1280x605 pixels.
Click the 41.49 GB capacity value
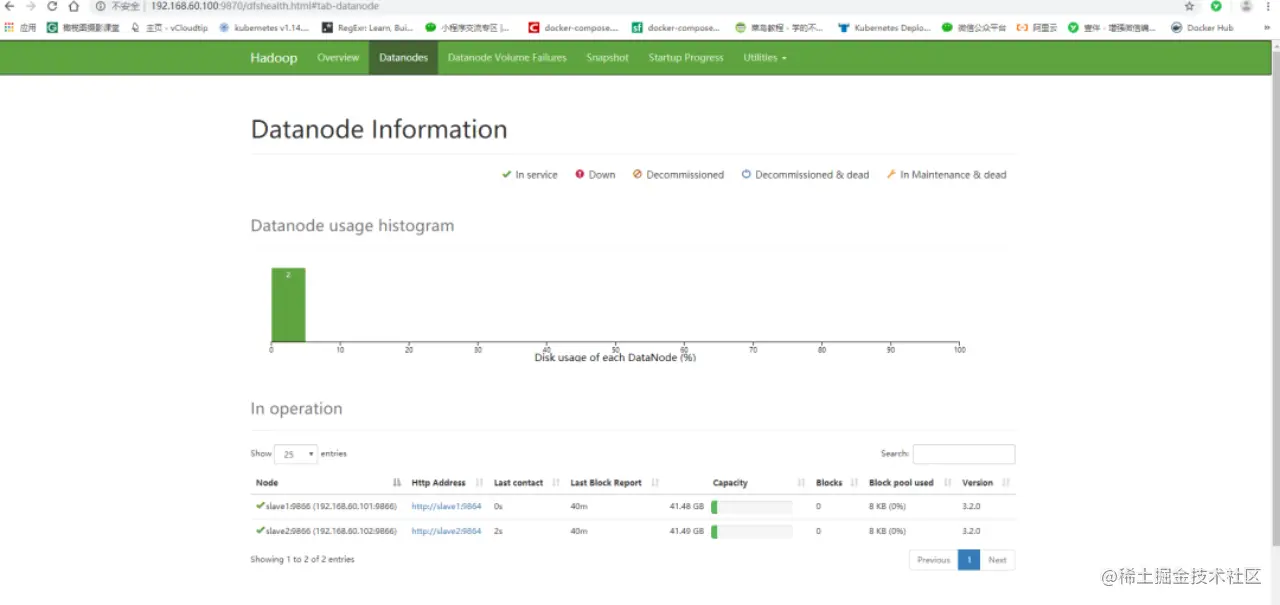(x=686, y=532)
